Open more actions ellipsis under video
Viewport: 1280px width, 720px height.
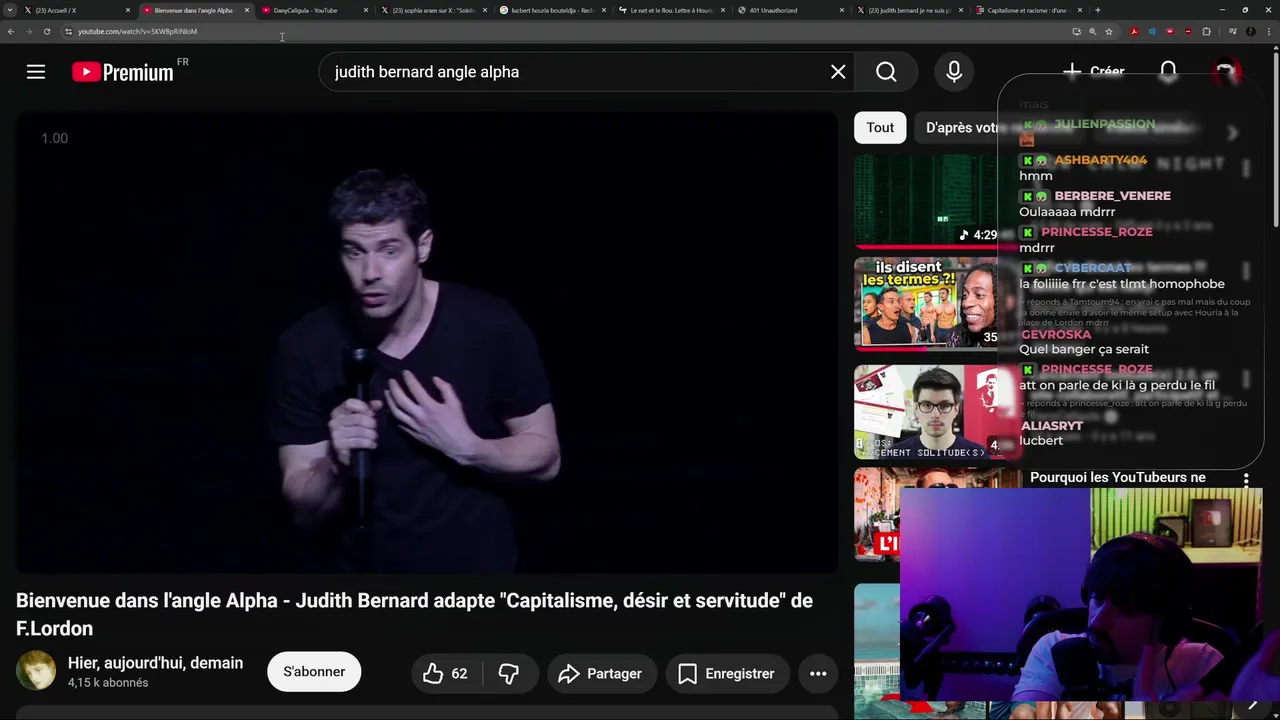click(818, 674)
